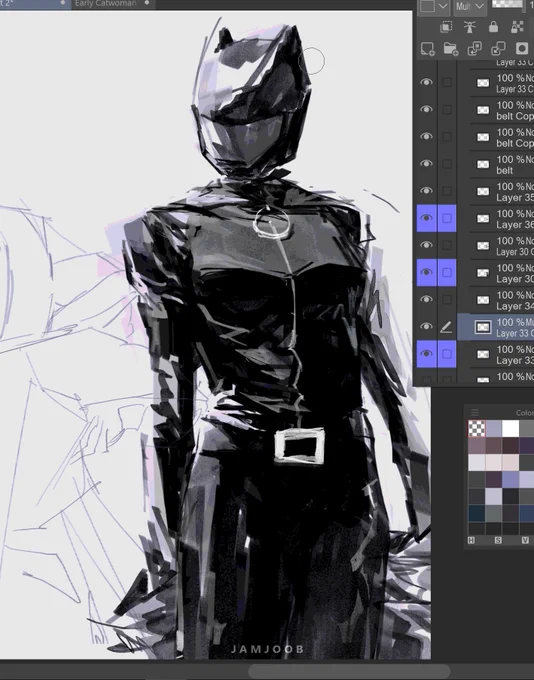The width and height of the screenshot is (534, 680).
Task: Create a new layer folder
Action: [451, 49]
